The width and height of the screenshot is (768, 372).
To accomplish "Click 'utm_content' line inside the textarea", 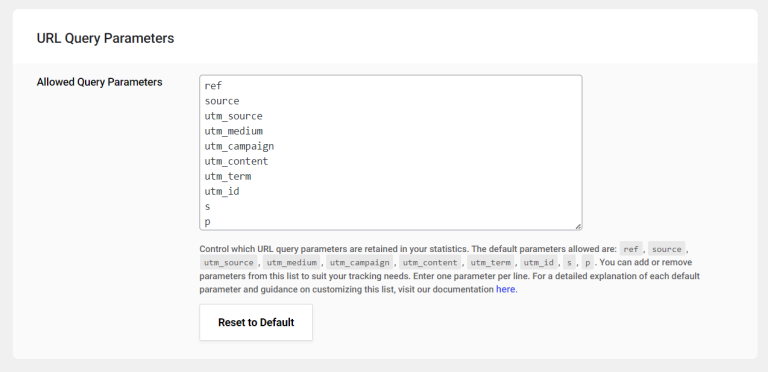I will [x=237, y=161].
